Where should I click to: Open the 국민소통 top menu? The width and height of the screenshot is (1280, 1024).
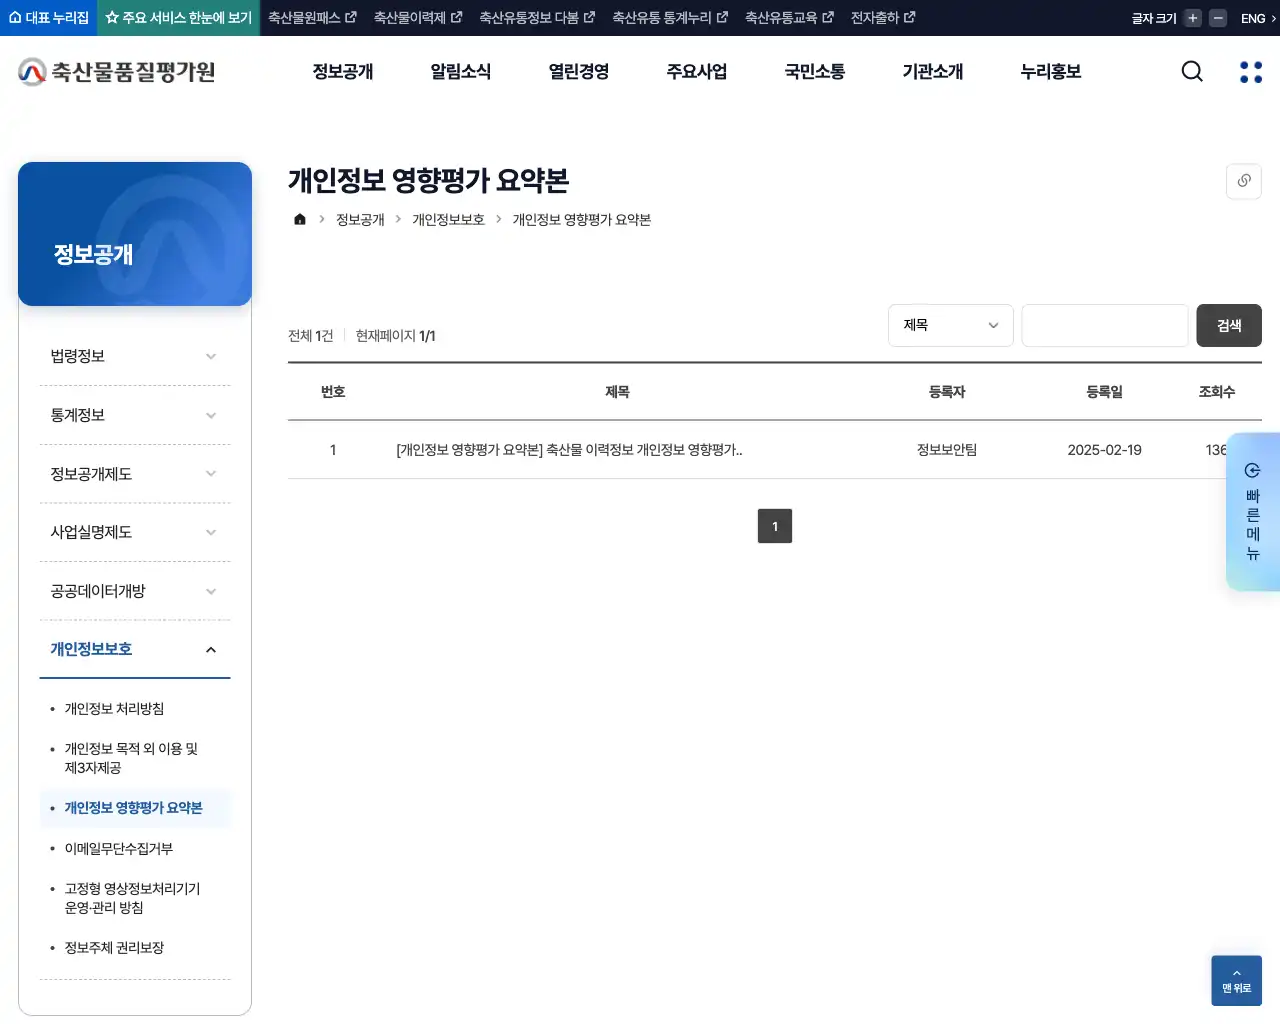pyautogui.click(x=814, y=71)
